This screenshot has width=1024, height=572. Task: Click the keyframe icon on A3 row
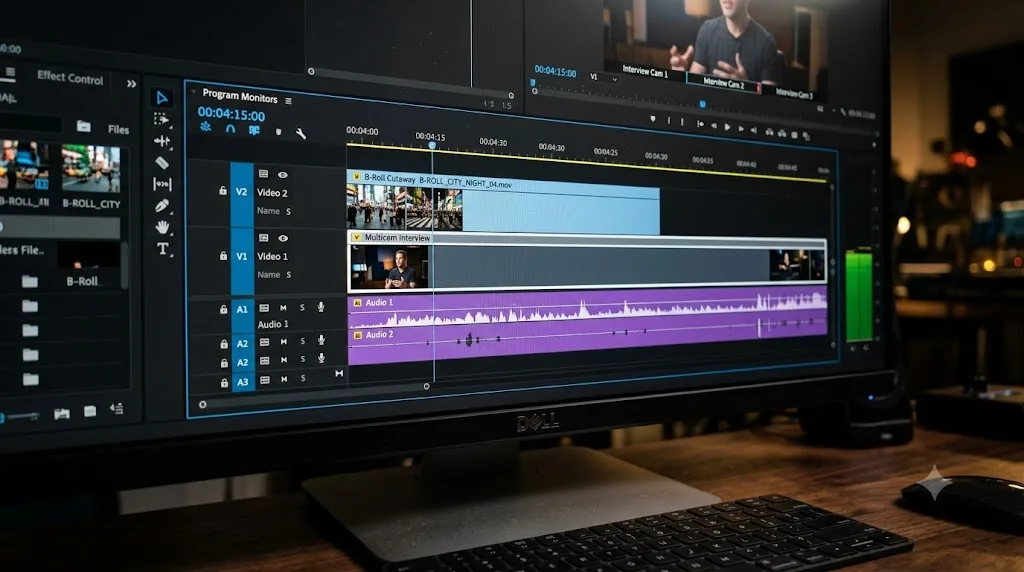[x=339, y=373]
